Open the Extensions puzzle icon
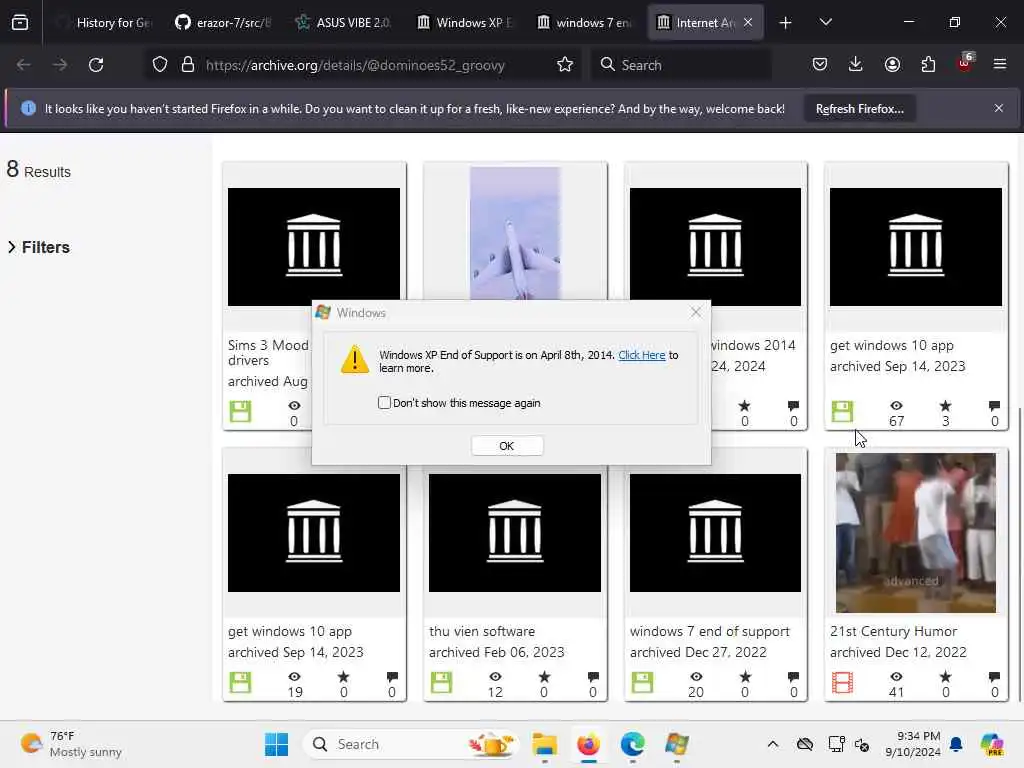The height and width of the screenshot is (768, 1024). coord(928,64)
